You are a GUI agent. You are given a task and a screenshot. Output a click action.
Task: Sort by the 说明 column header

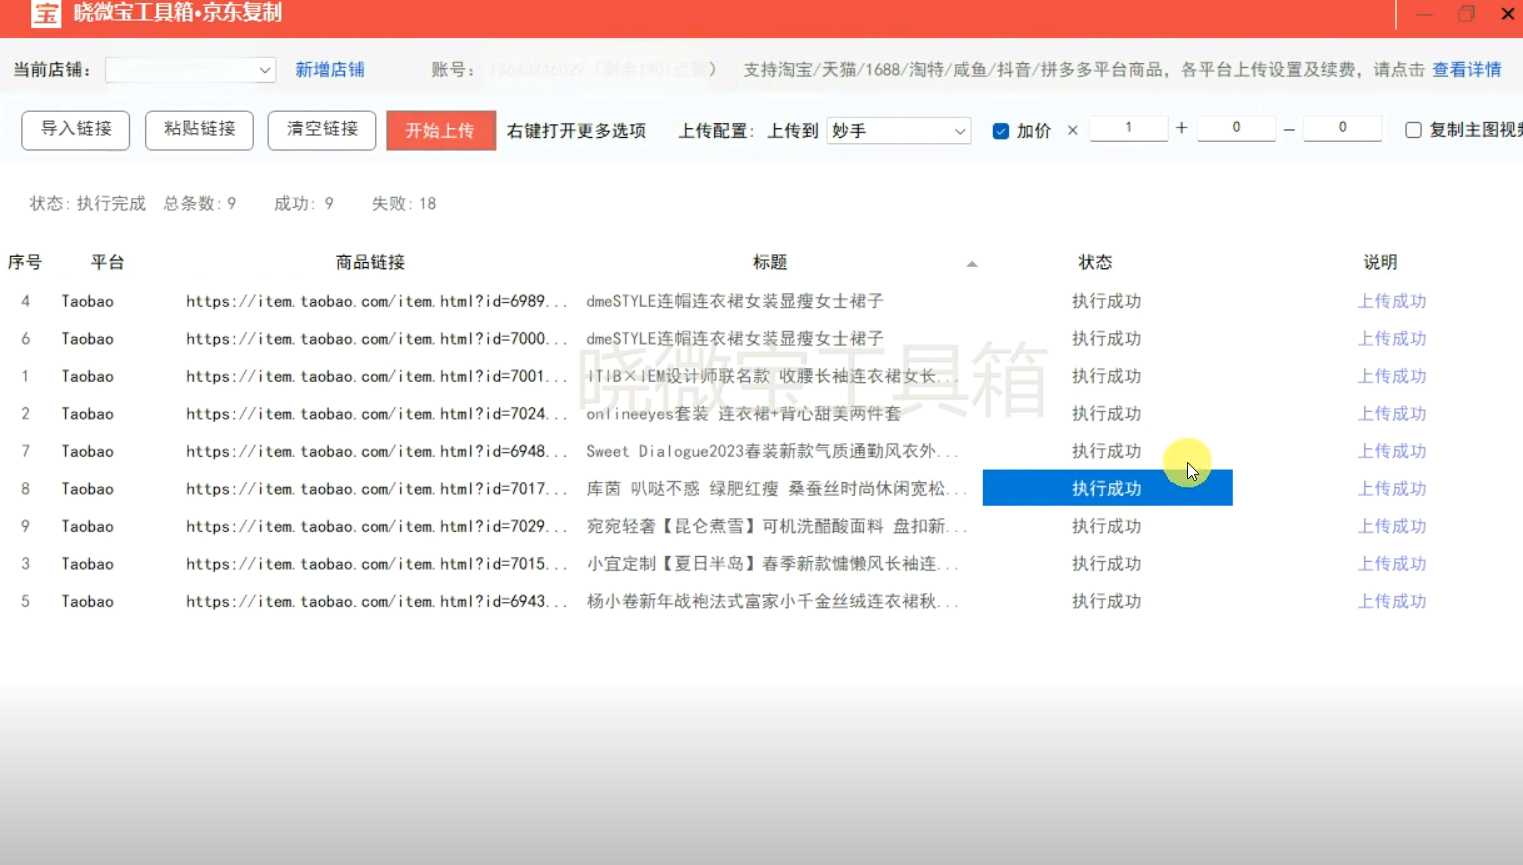[x=1380, y=262]
